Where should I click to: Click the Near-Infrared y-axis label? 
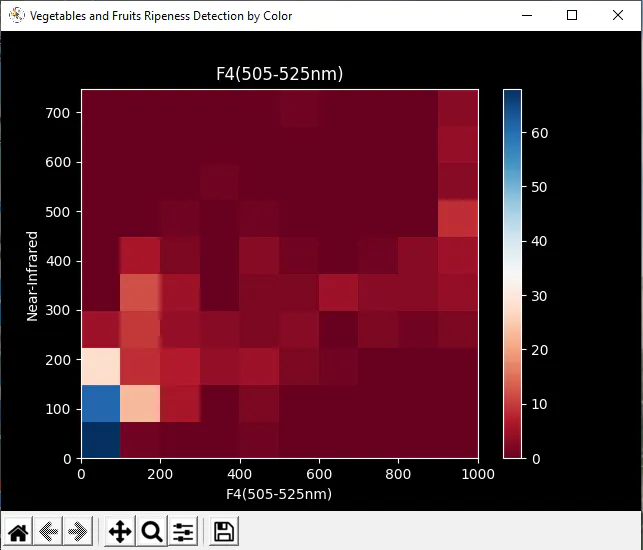tap(32, 276)
